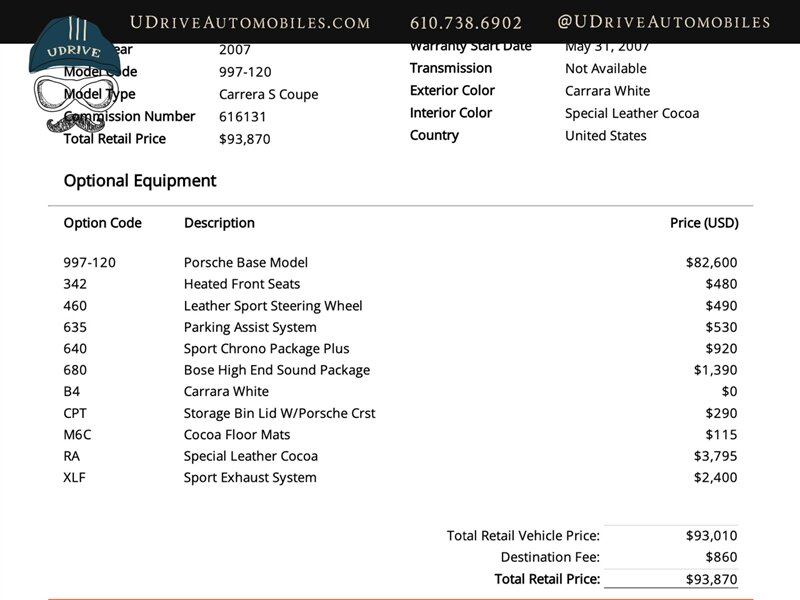Viewport: 800px width, 600px height.
Task: Click the Option Code column header
Action: (103, 223)
